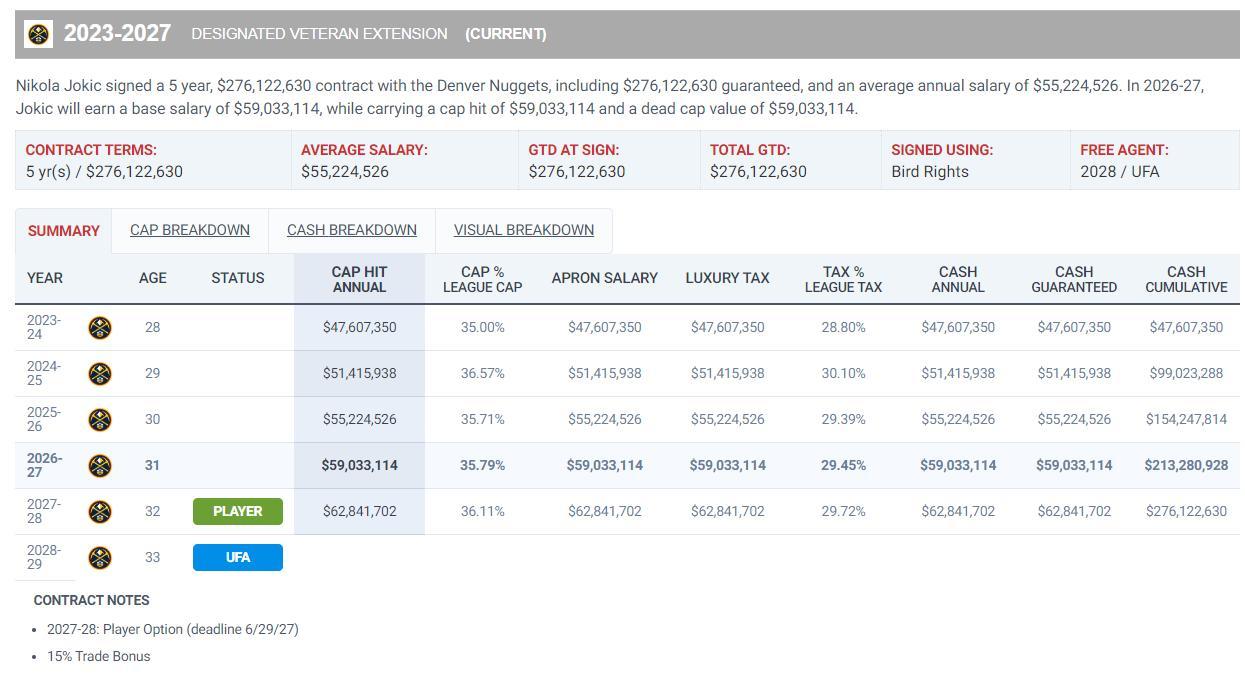Click the Luxury Tax column header
1245x684 pixels.
coord(727,278)
